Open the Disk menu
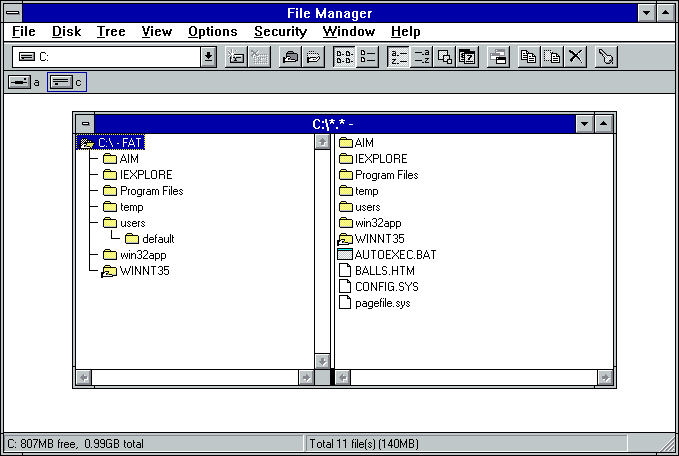 66,31
